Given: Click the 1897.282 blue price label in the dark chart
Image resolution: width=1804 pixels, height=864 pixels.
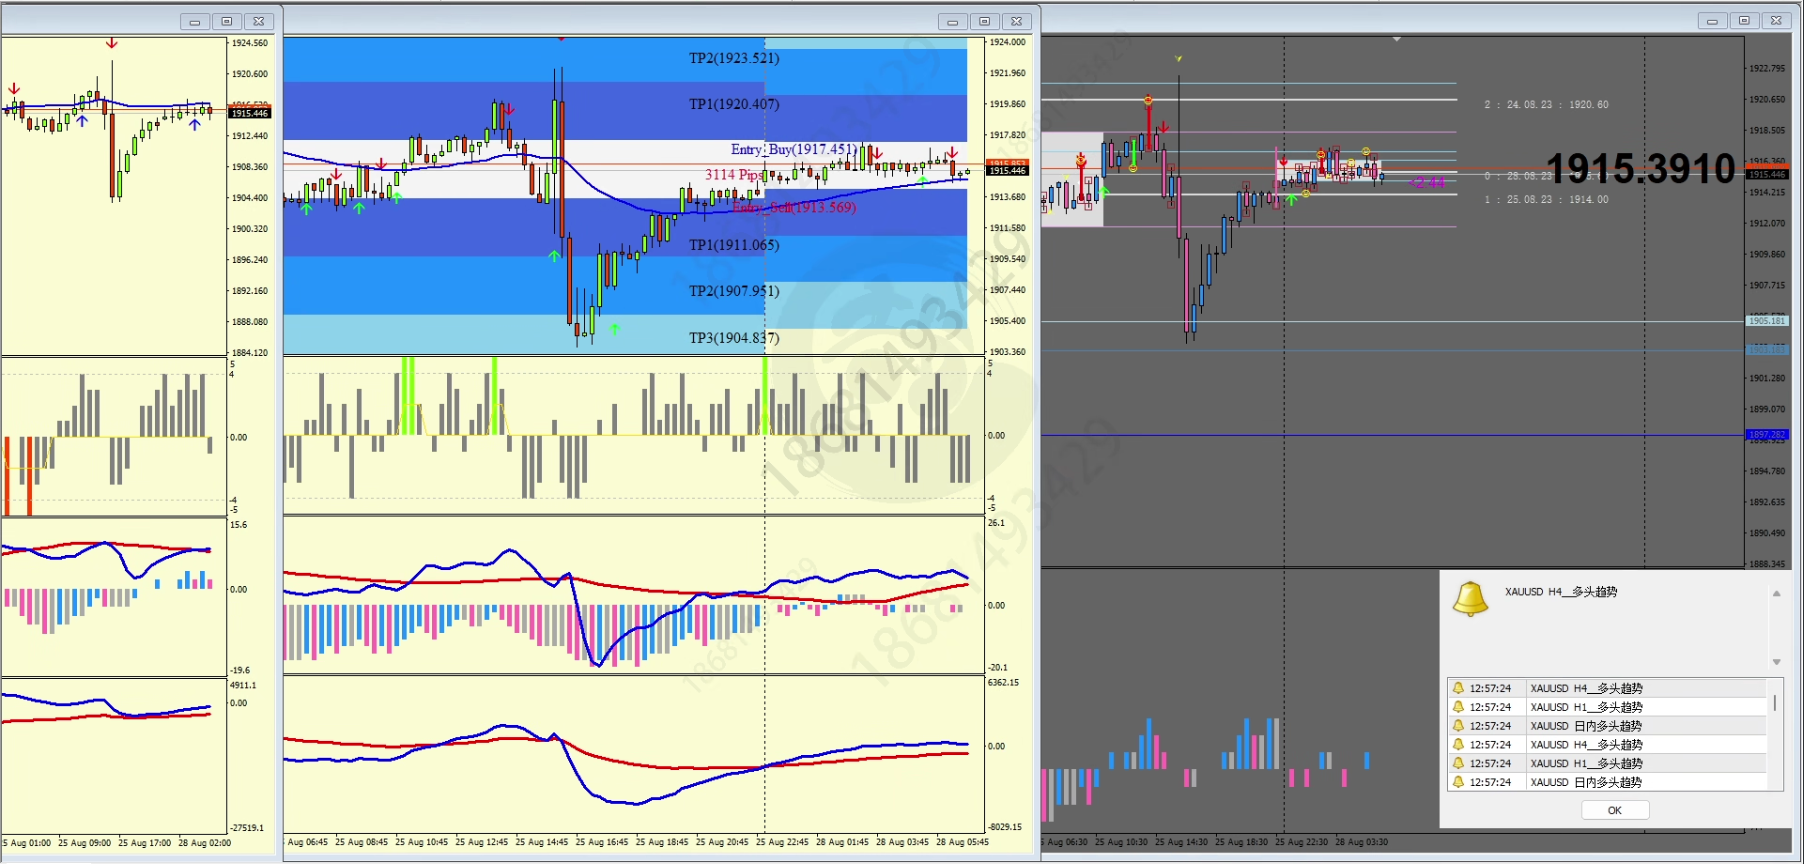Looking at the screenshot, I should pyautogui.click(x=1767, y=435).
